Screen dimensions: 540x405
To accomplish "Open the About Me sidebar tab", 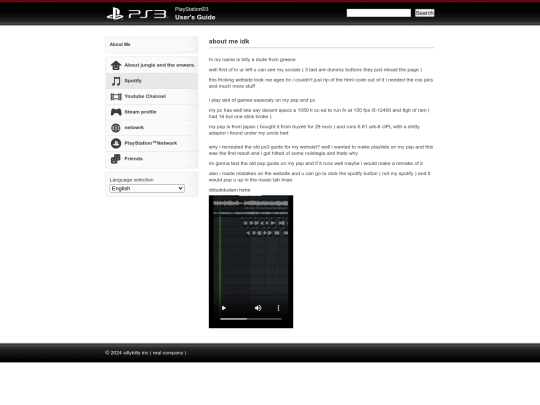I will click(x=152, y=44).
